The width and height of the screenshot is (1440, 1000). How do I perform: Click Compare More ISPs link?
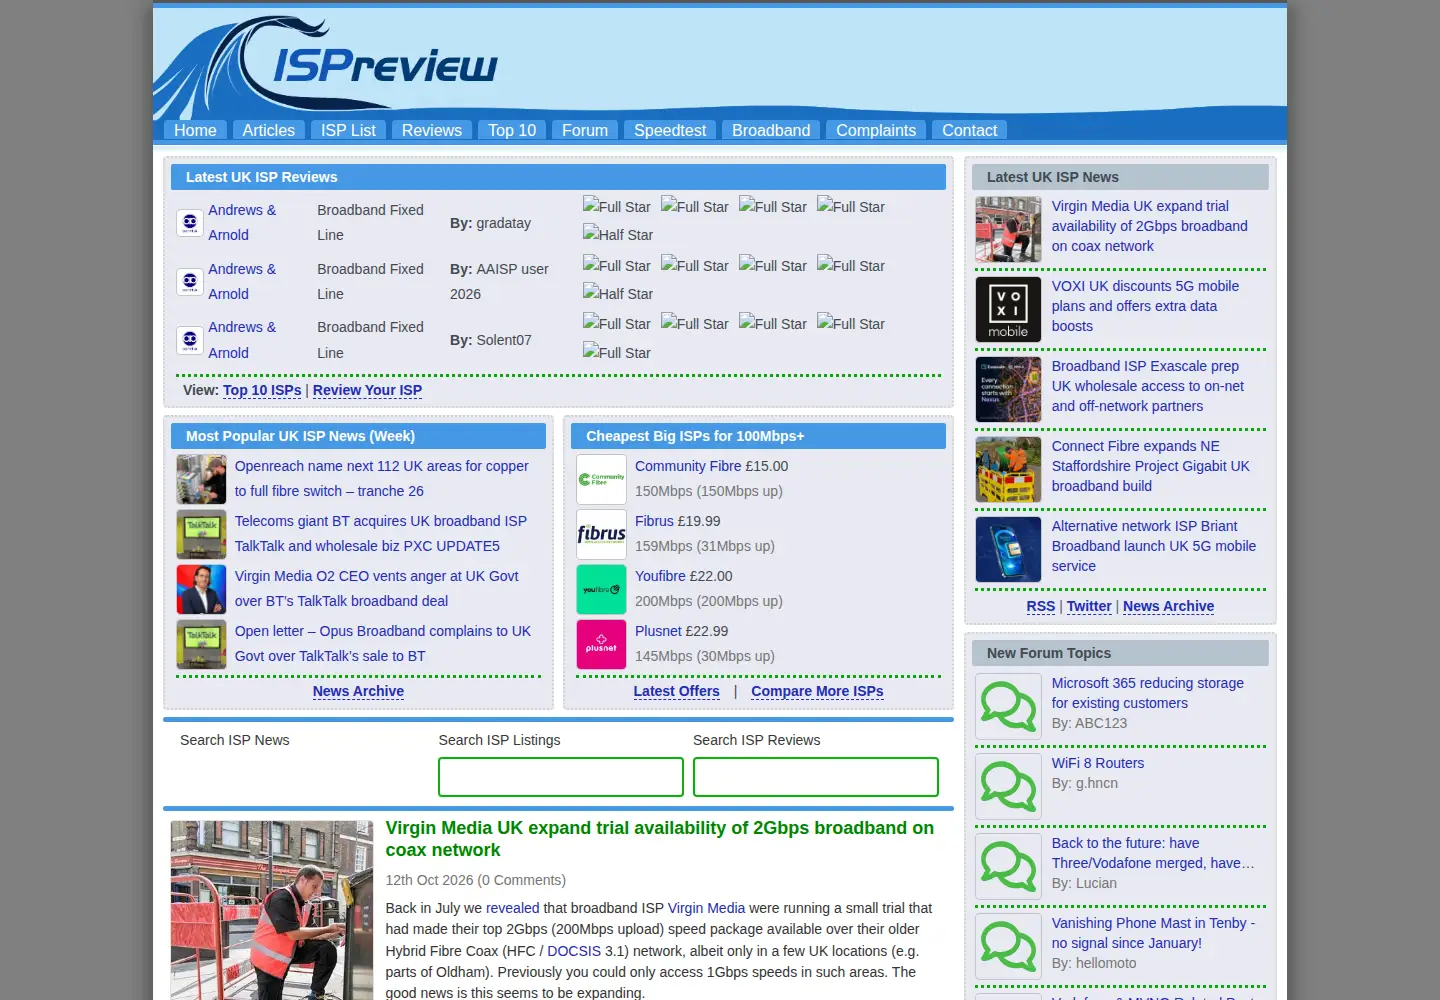click(817, 691)
